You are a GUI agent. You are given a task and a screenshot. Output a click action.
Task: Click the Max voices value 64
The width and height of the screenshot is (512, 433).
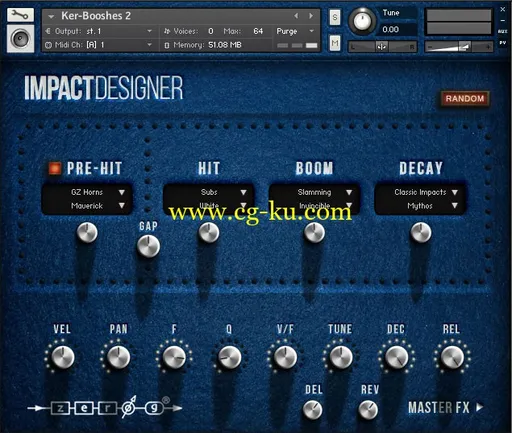[258, 31]
